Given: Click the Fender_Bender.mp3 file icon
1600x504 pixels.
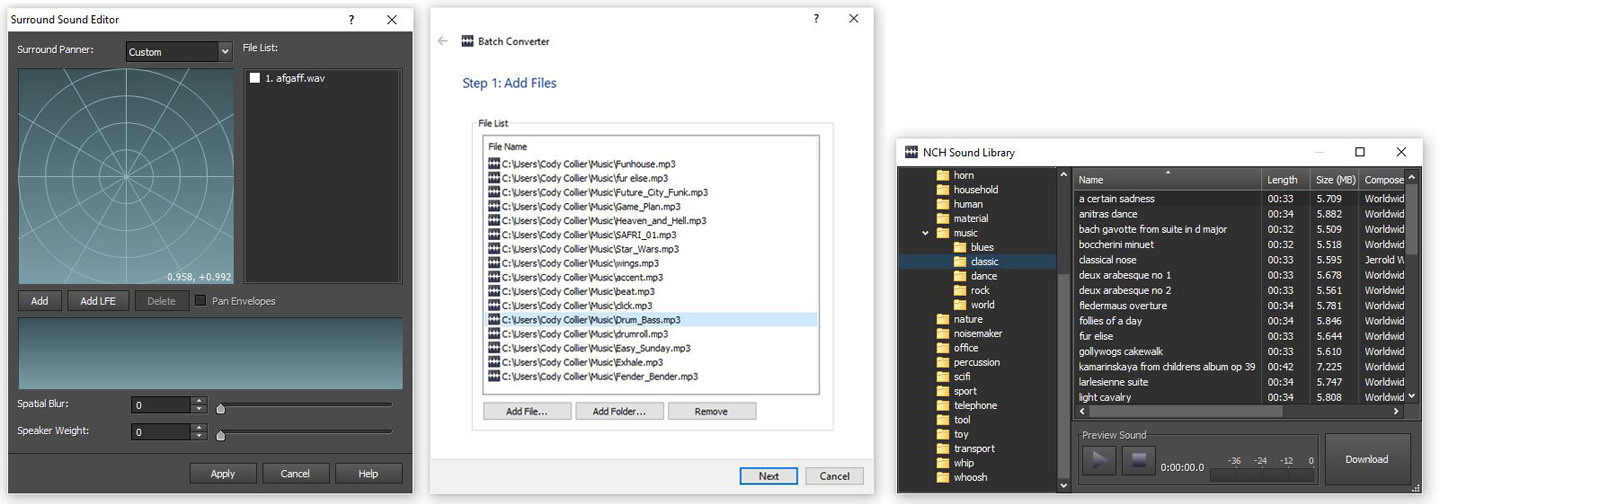Looking at the screenshot, I should tap(494, 377).
